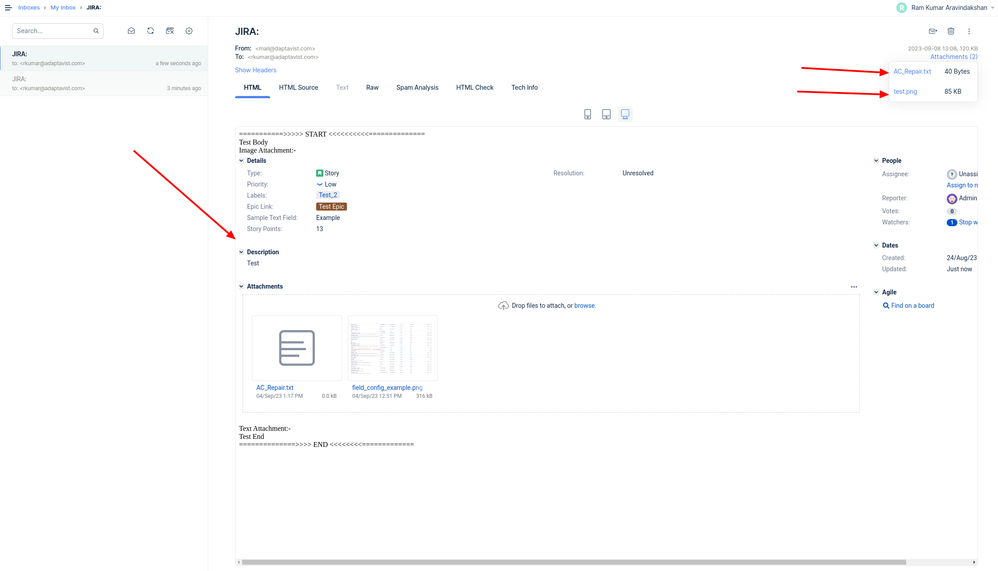Click the Test_2 label
Image resolution: width=998 pixels, height=571 pixels.
(x=328, y=195)
